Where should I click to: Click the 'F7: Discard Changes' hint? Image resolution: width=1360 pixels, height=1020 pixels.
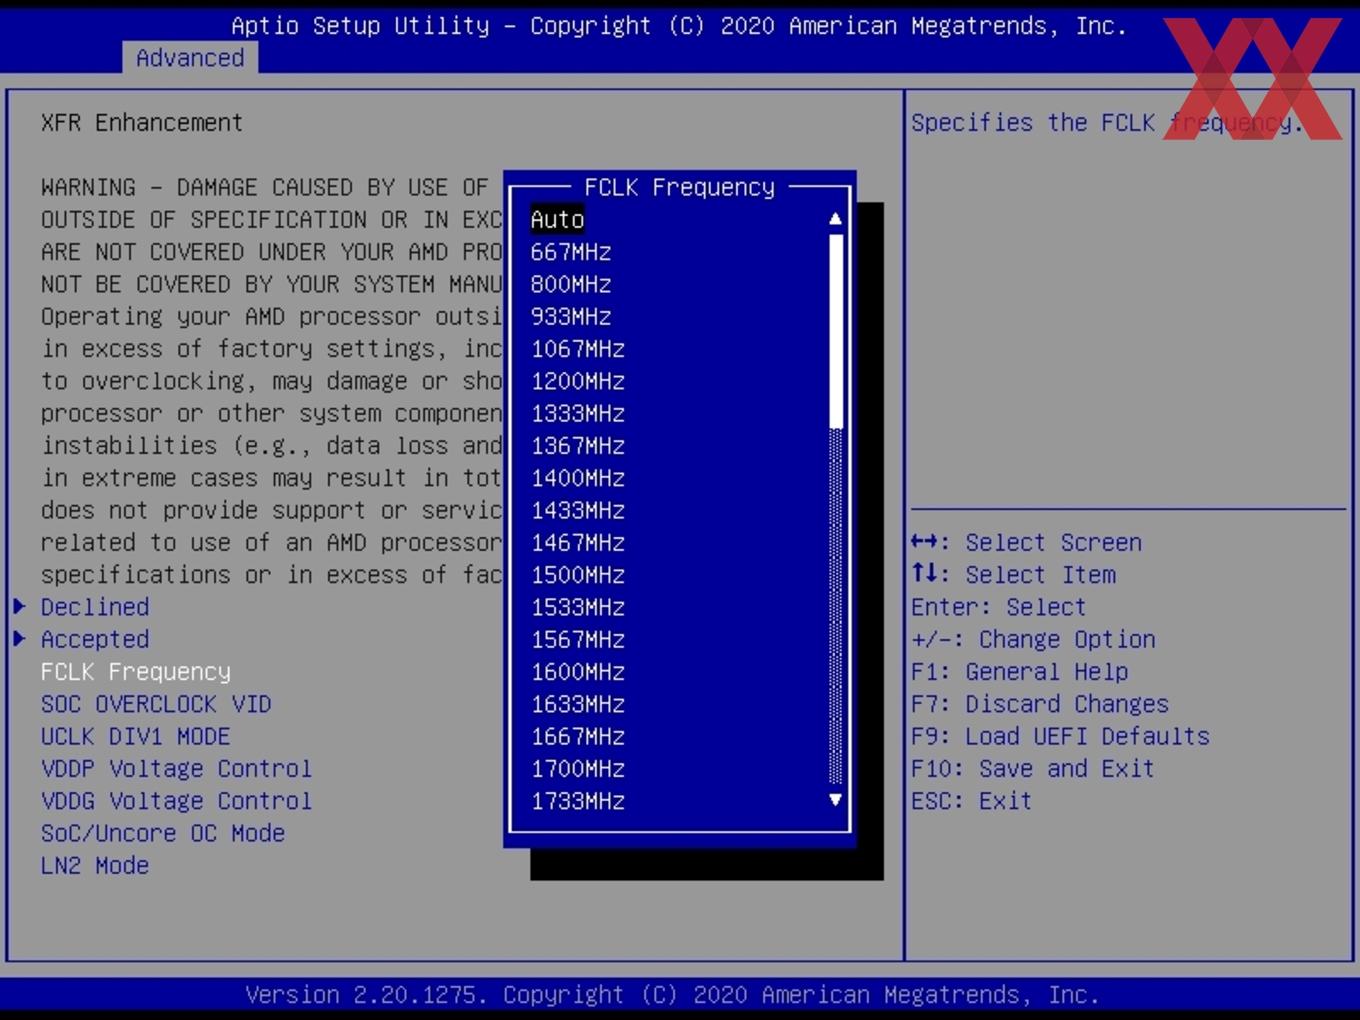pos(1040,704)
